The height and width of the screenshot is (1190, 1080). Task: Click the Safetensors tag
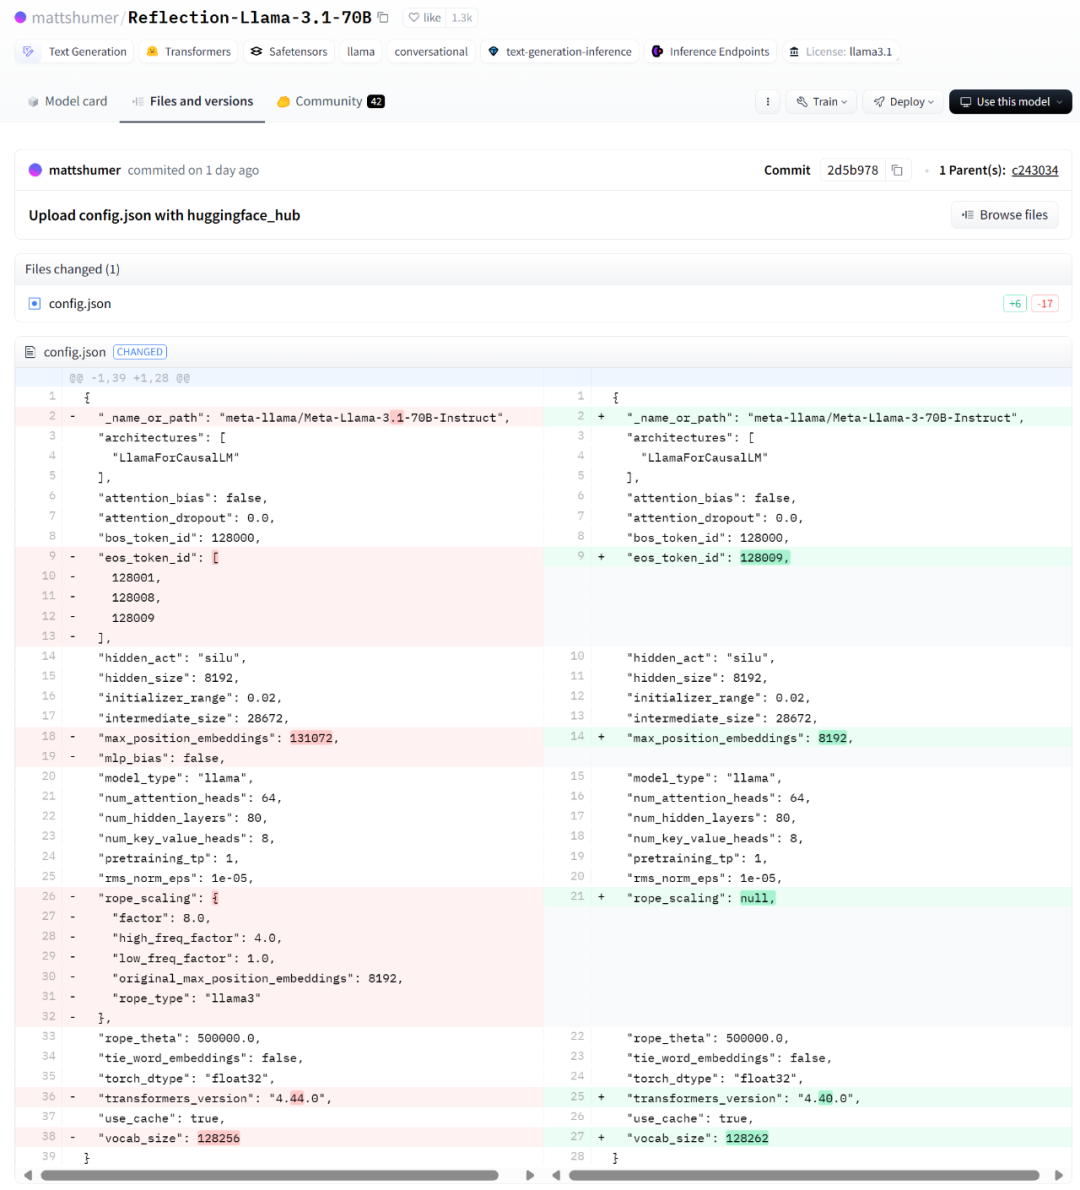coord(289,52)
